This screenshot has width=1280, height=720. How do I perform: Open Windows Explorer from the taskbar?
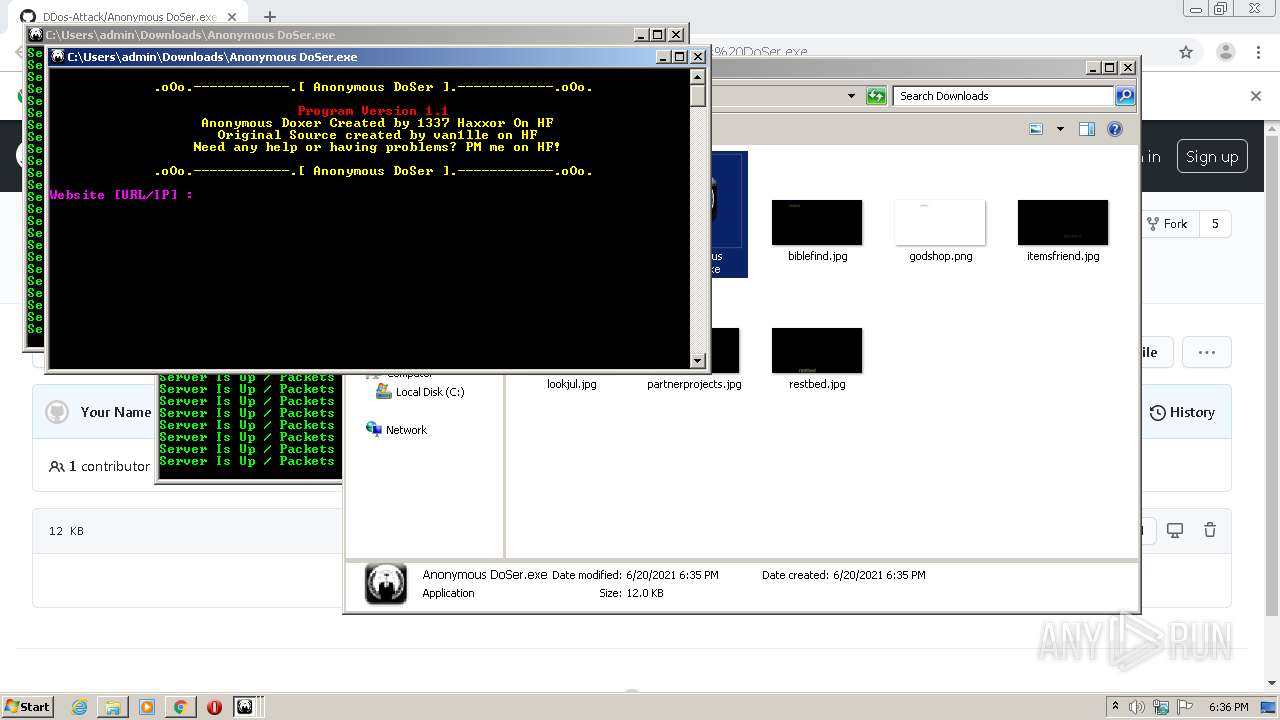tap(113, 706)
